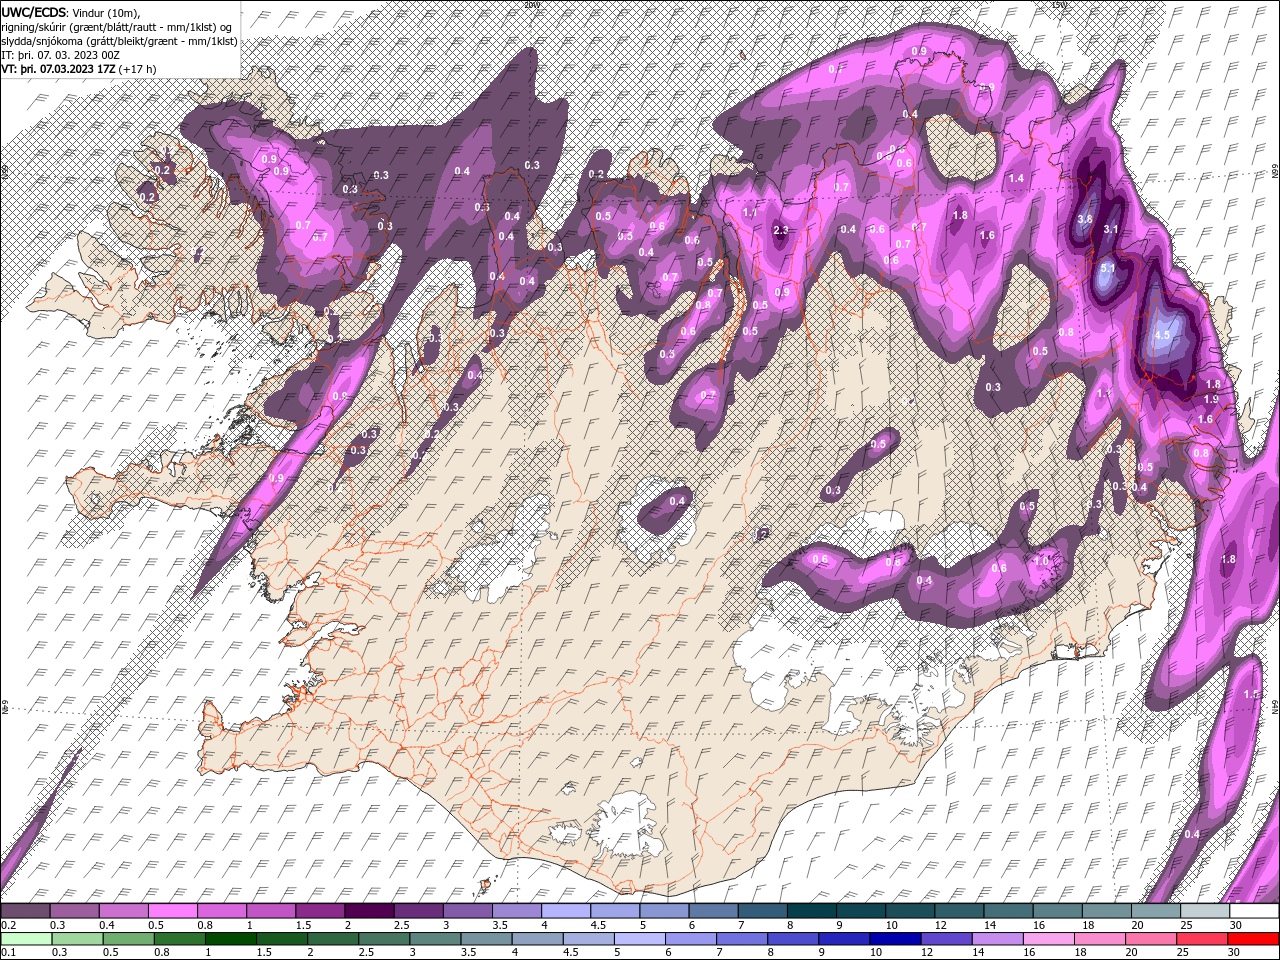This screenshot has height=960, width=1280.
Task: Click the 'VT: þri. 07.03.2023 17Z' valid time
Action: coord(58,69)
